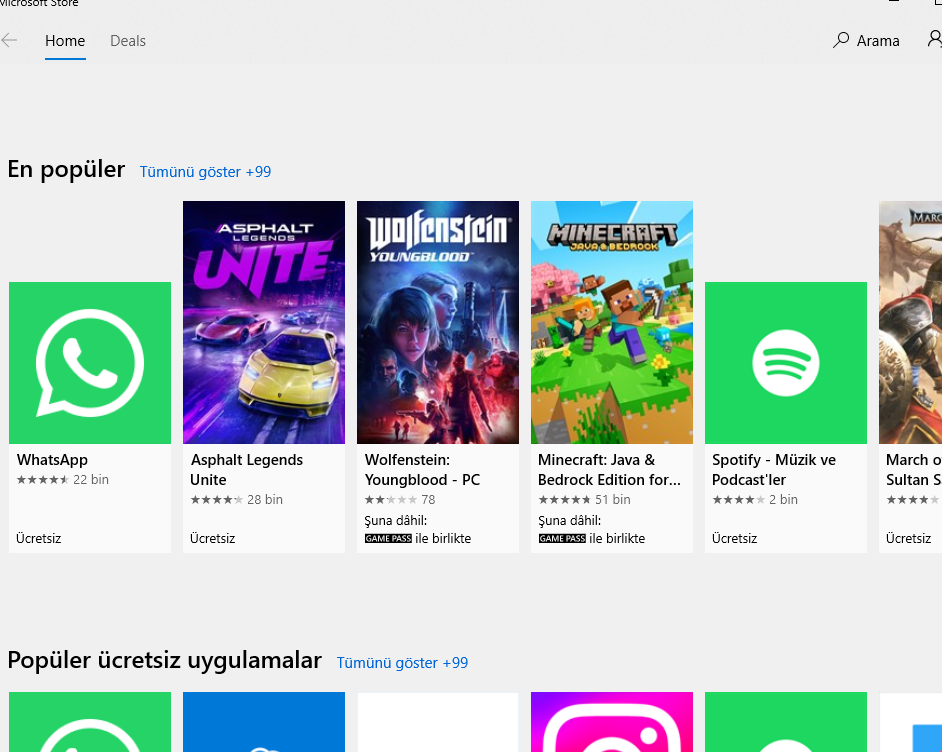Go back with the back arrow
942x752 pixels.
pyautogui.click(x=9, y=41)
